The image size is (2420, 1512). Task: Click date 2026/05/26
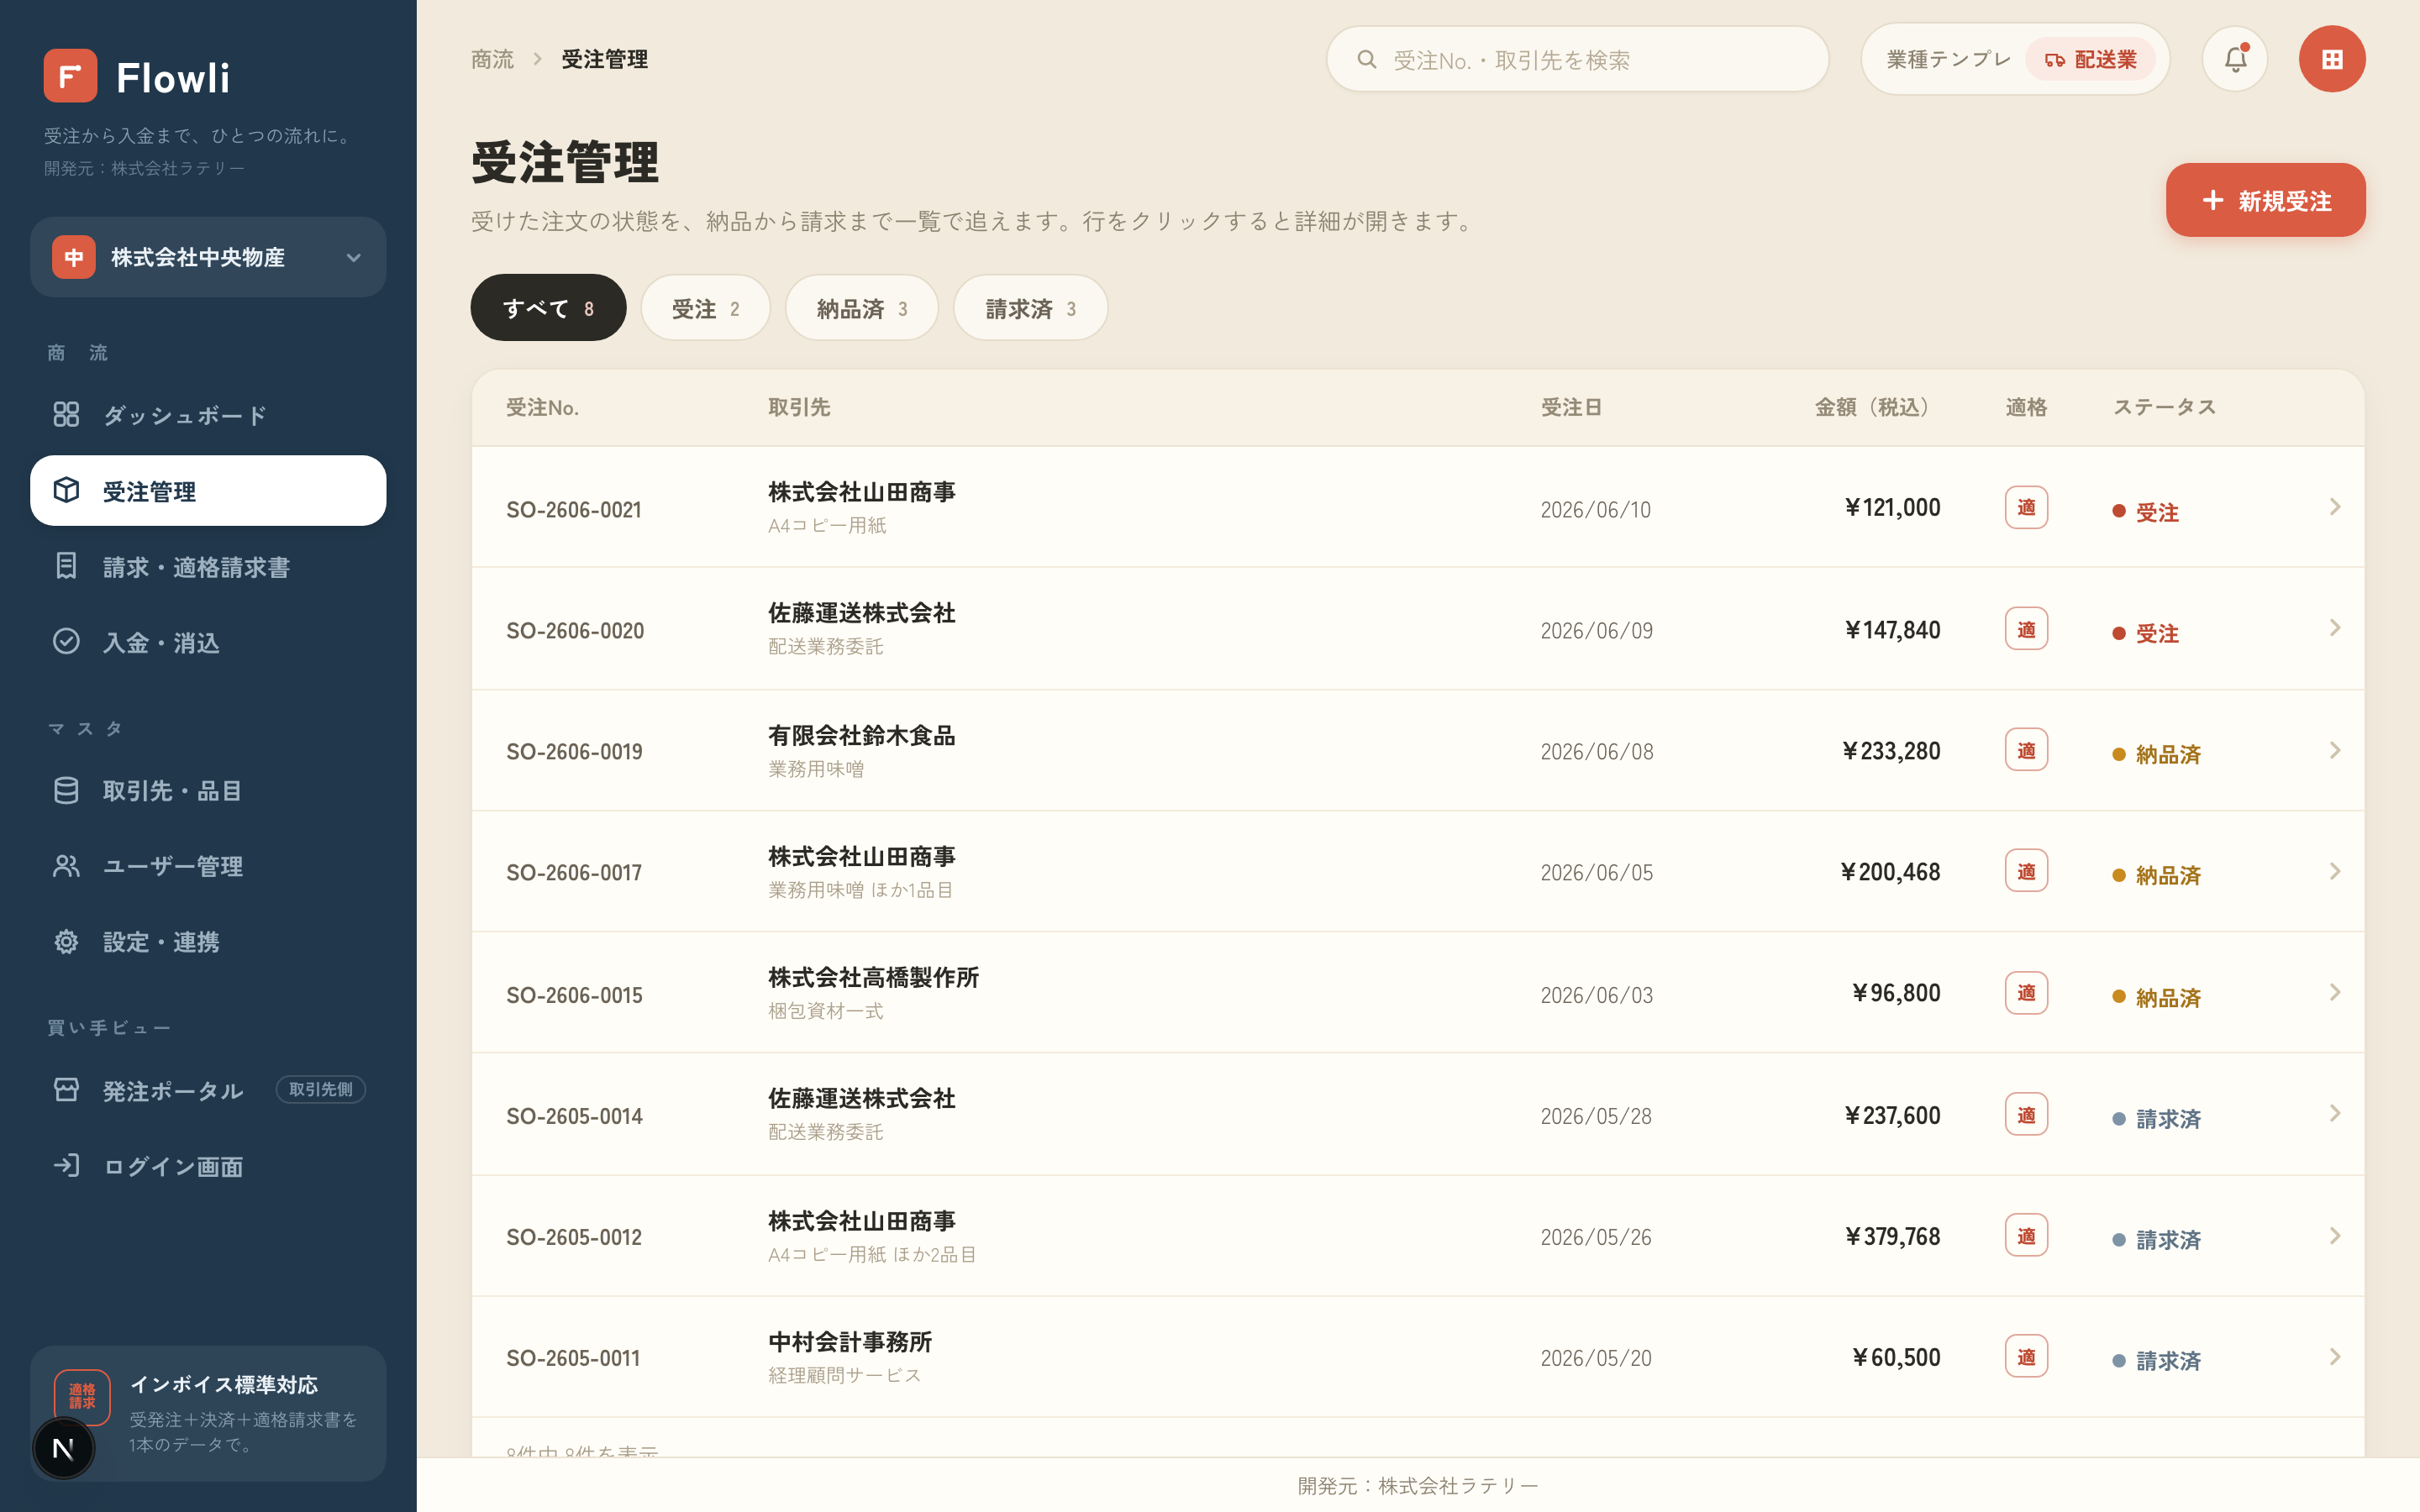click(1596, 1237)
